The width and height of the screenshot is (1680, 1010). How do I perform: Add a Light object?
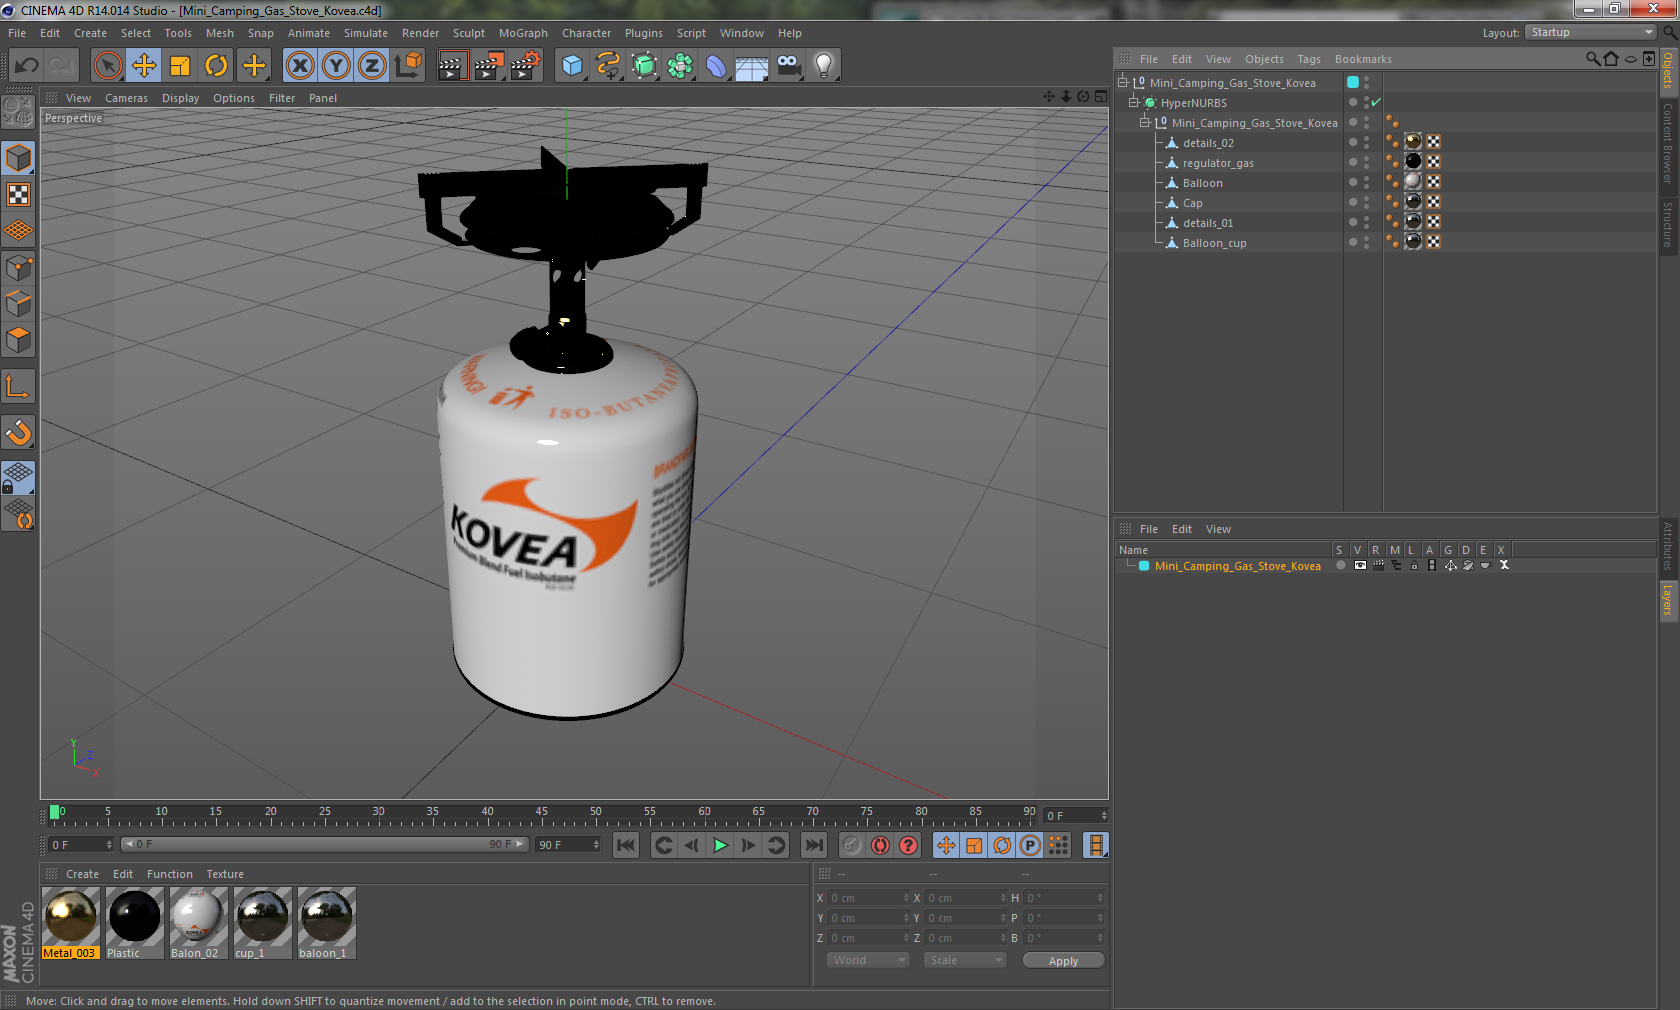(x=824, y=66)
